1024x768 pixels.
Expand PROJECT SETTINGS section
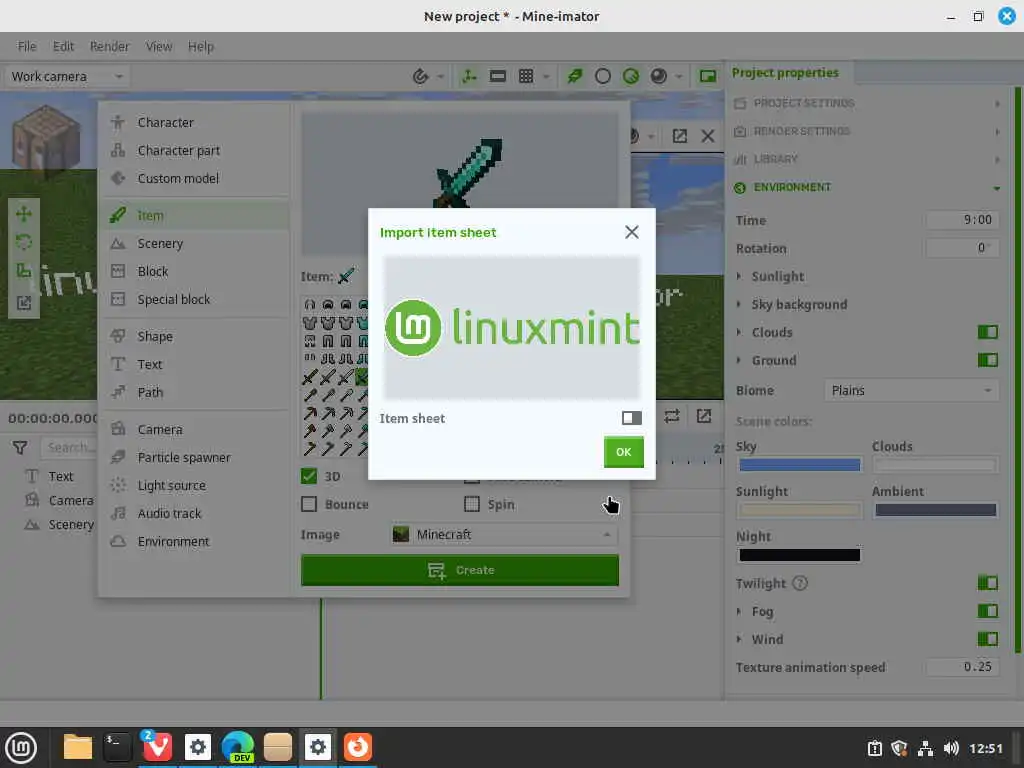click(867, 103)
